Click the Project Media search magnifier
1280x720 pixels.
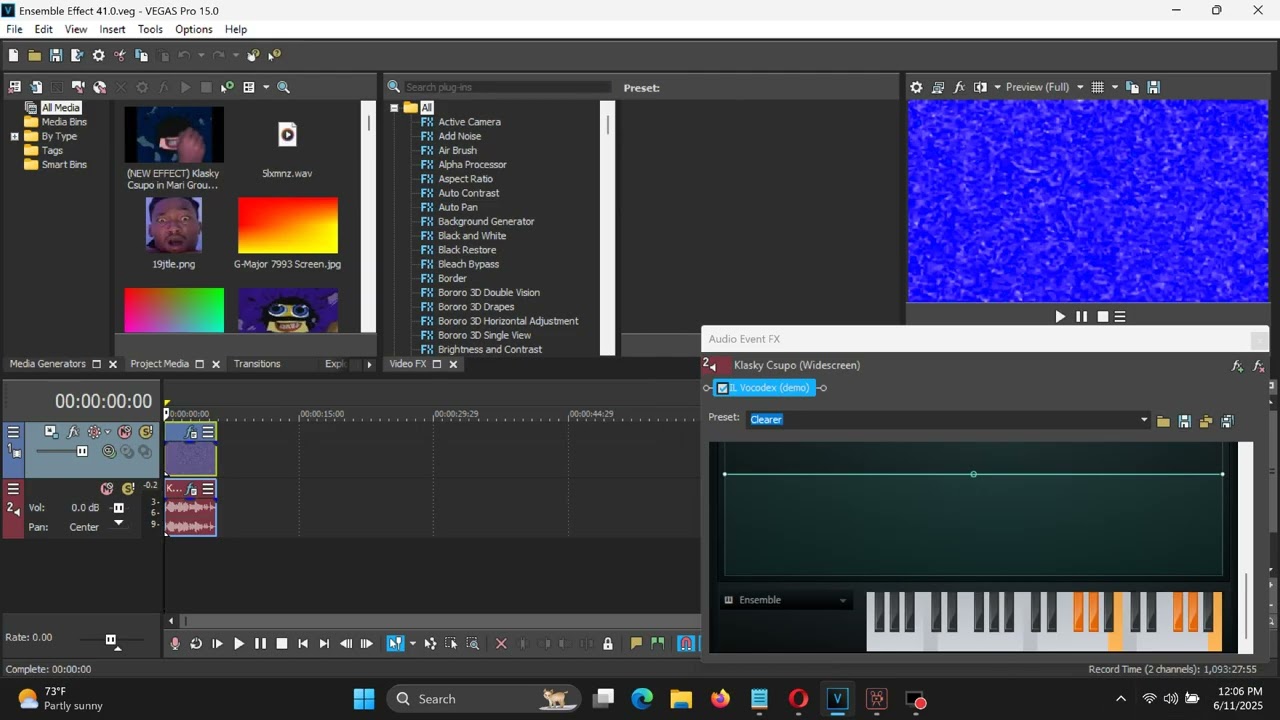point(284,87)
